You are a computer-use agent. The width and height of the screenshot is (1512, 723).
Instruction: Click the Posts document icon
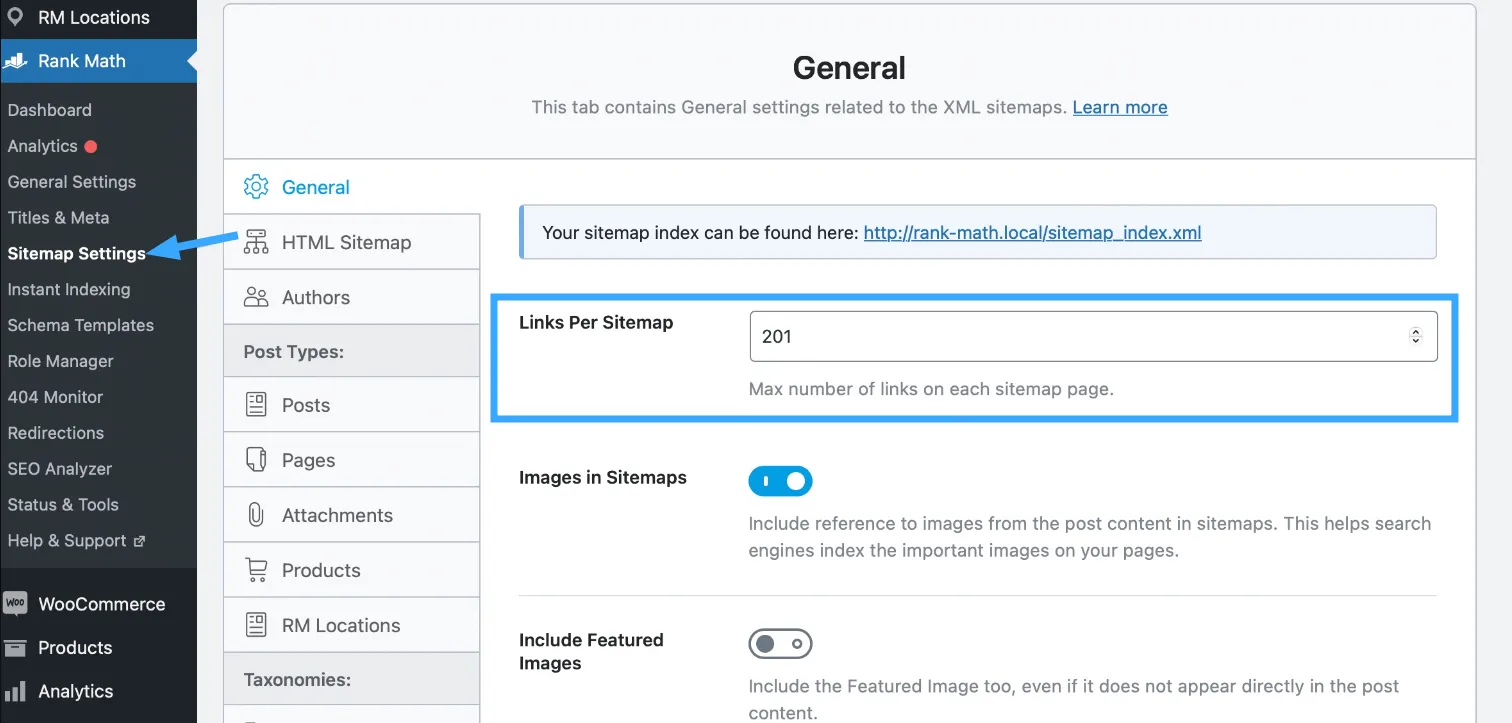(257, 404)
